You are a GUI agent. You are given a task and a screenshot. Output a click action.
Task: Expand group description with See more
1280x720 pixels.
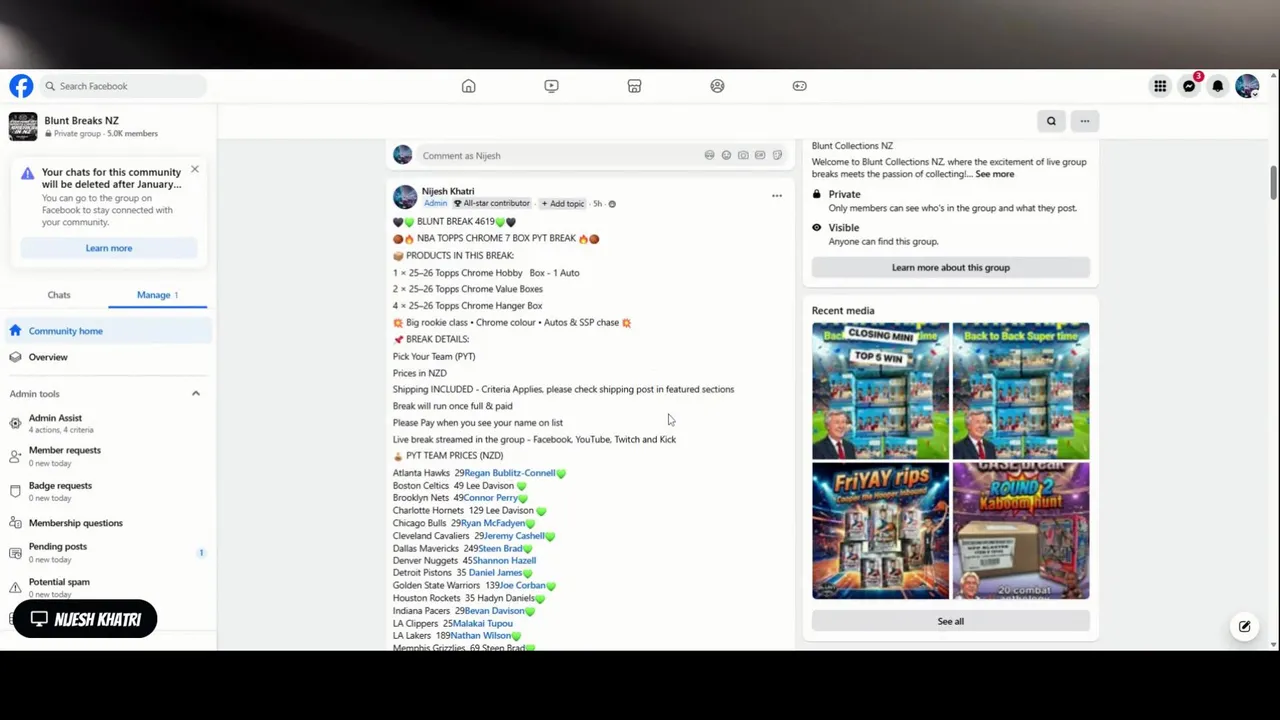pos(994,174)
